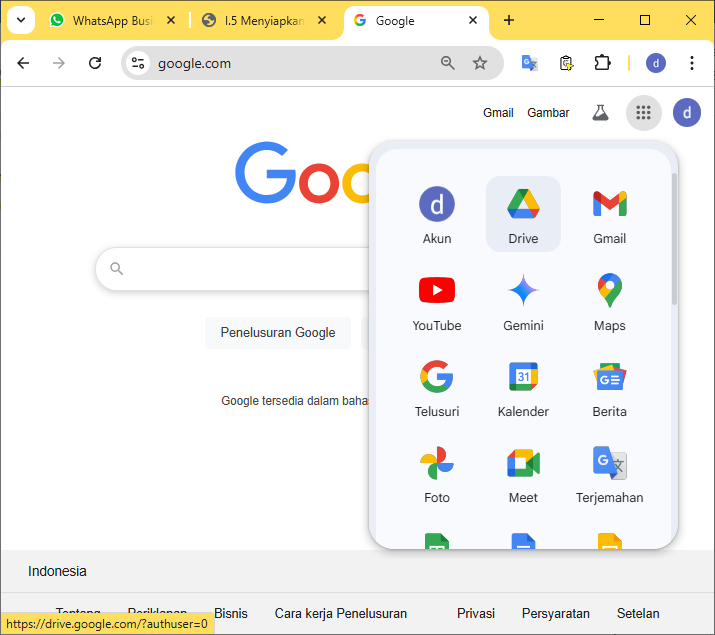Open Terjemahan translate app

609,472
